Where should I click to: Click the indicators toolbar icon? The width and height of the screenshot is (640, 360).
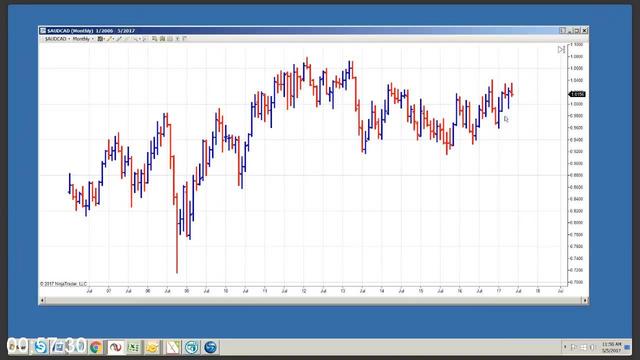click(162, 39)
